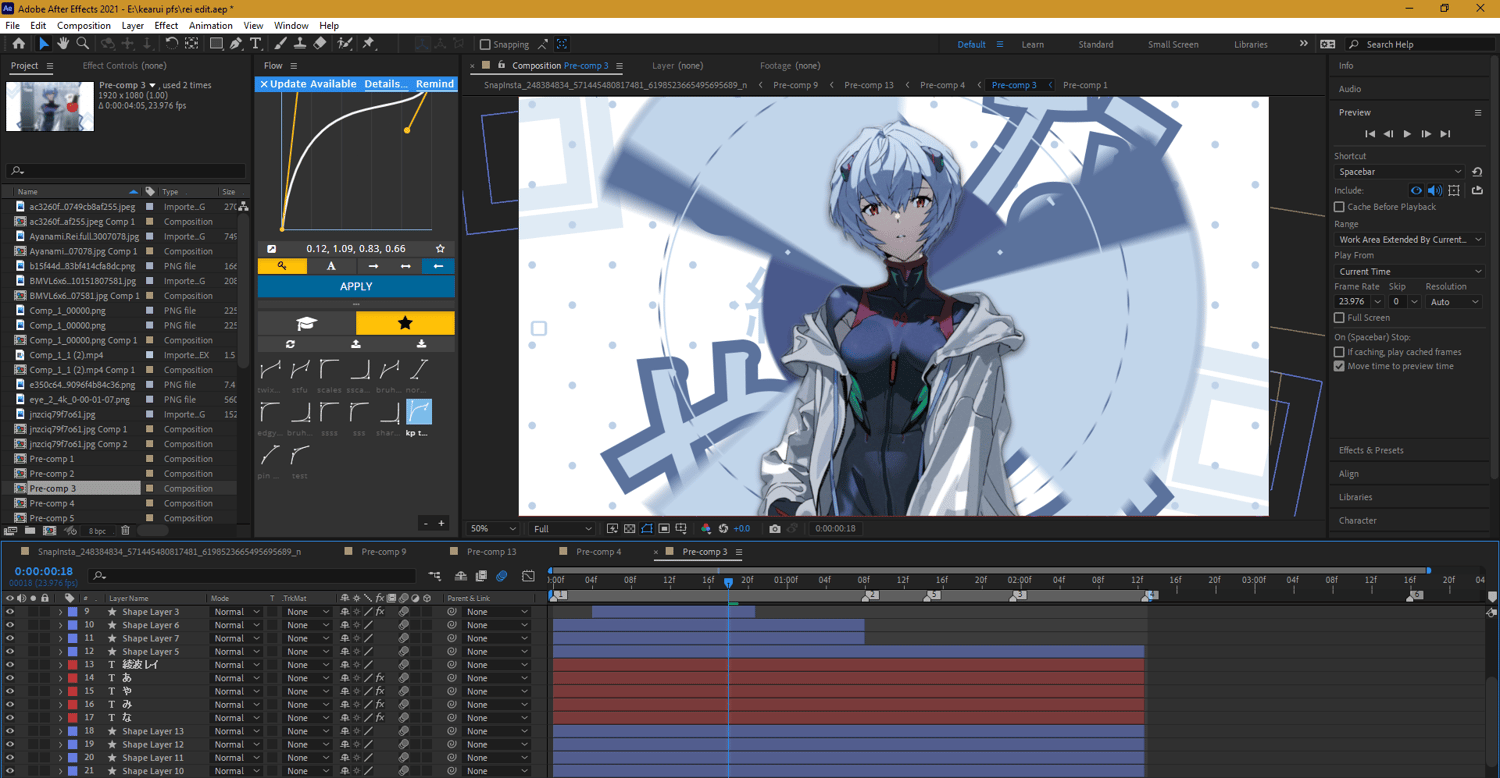Play the preview with play button
Viewport: 1500px width, 778px height.
click(1407, 134)
